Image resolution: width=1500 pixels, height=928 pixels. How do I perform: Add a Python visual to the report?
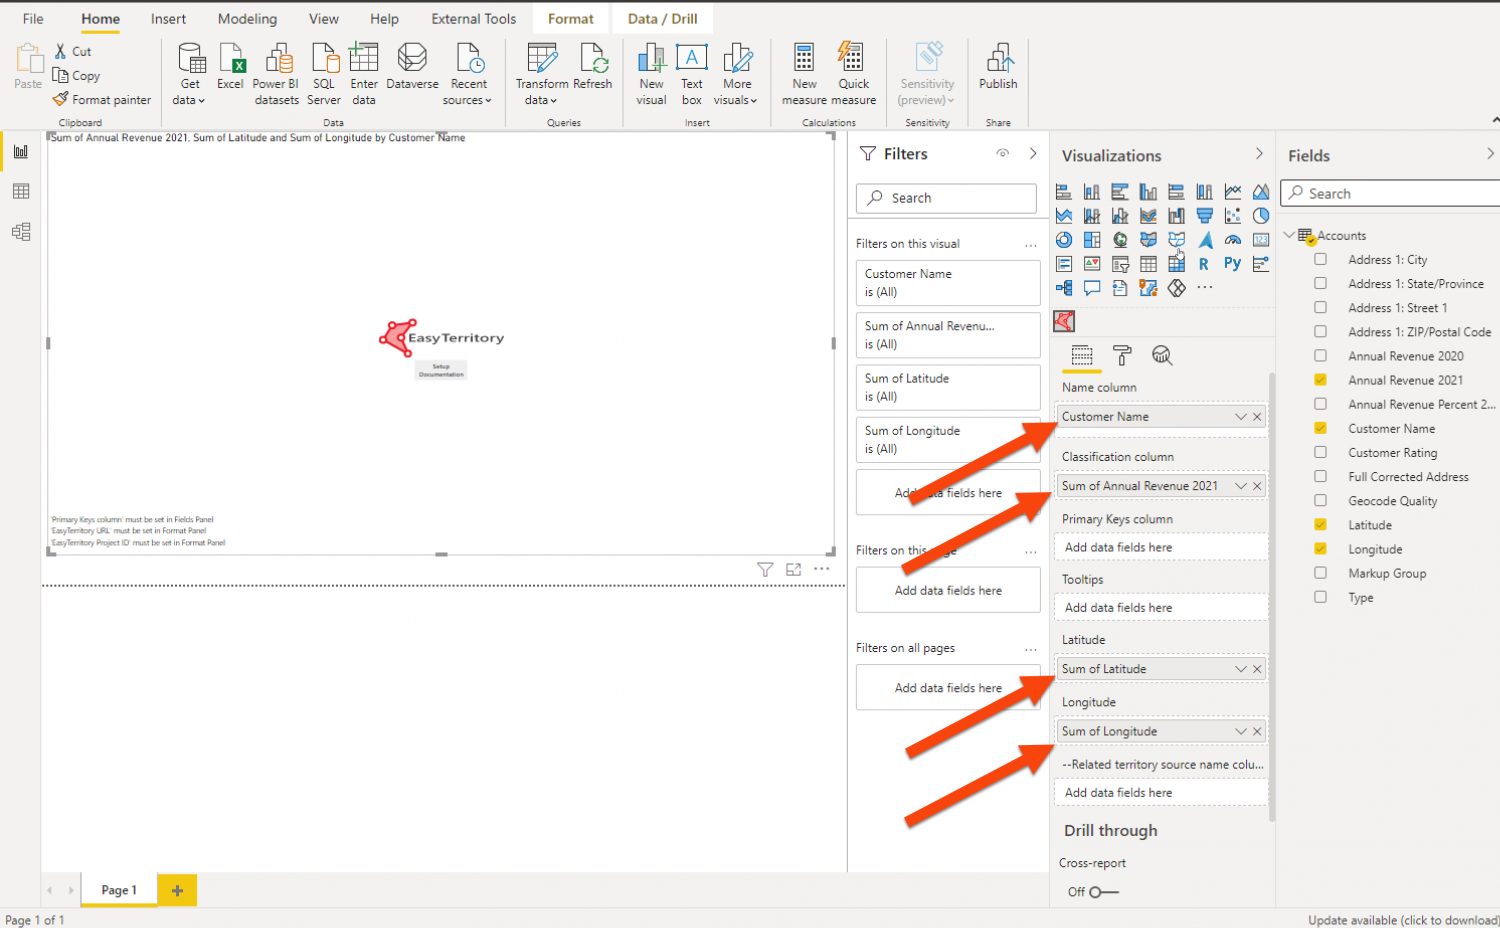(x=1232, y=263)
